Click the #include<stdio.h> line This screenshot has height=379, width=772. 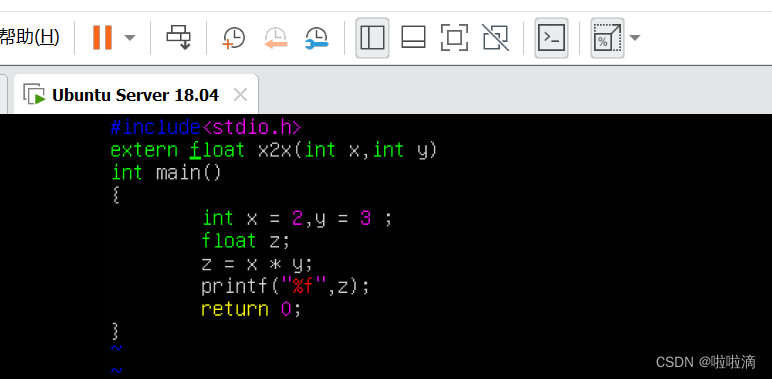(x=205, y=127)
